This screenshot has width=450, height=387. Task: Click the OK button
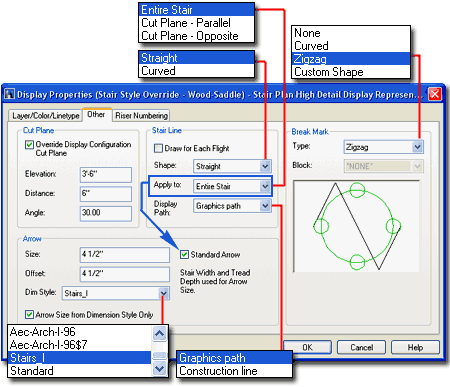click(x=307, y=347)
